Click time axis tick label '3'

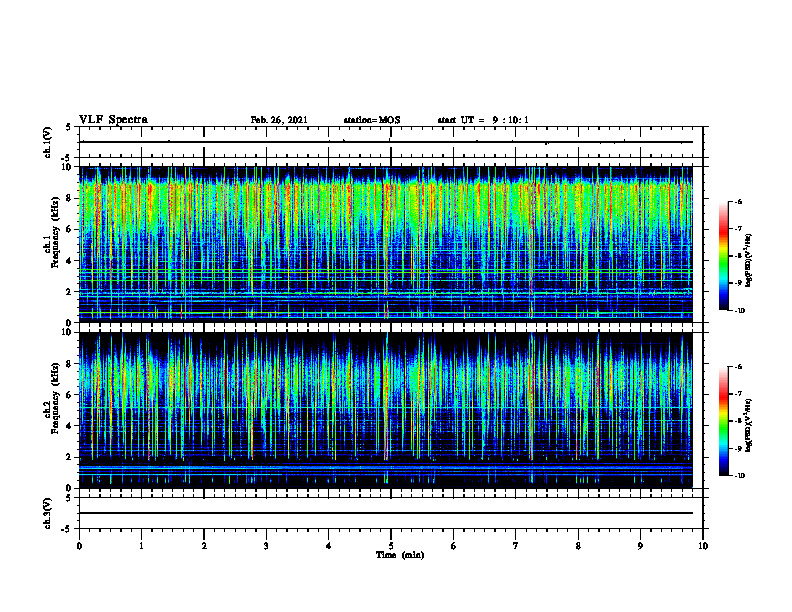pyautogui.click(x=266, y=546)
